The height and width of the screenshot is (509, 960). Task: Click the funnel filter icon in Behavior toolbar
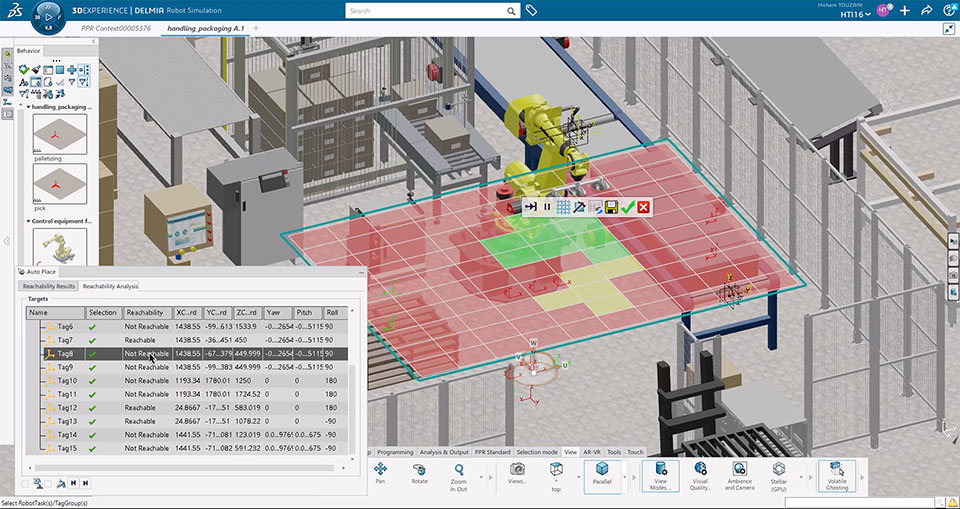tap(72, 81)
